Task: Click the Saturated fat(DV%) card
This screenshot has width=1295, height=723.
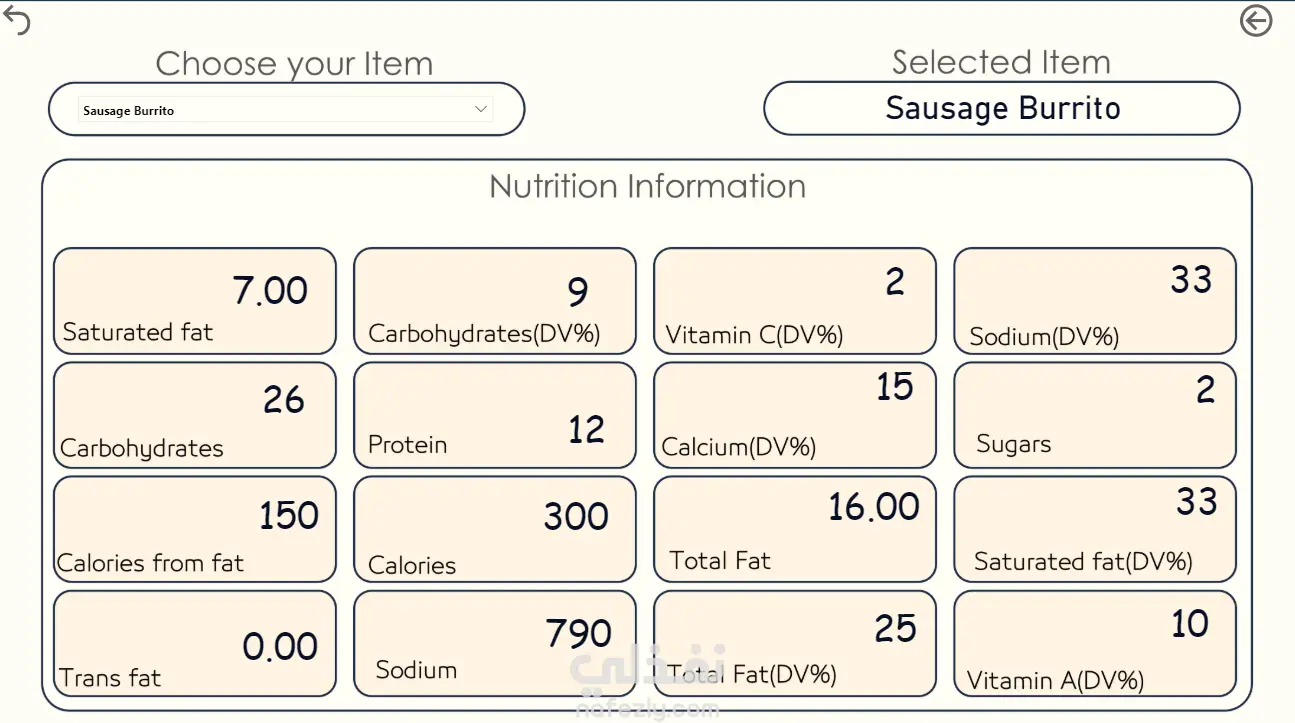Action: (1095, 529)
